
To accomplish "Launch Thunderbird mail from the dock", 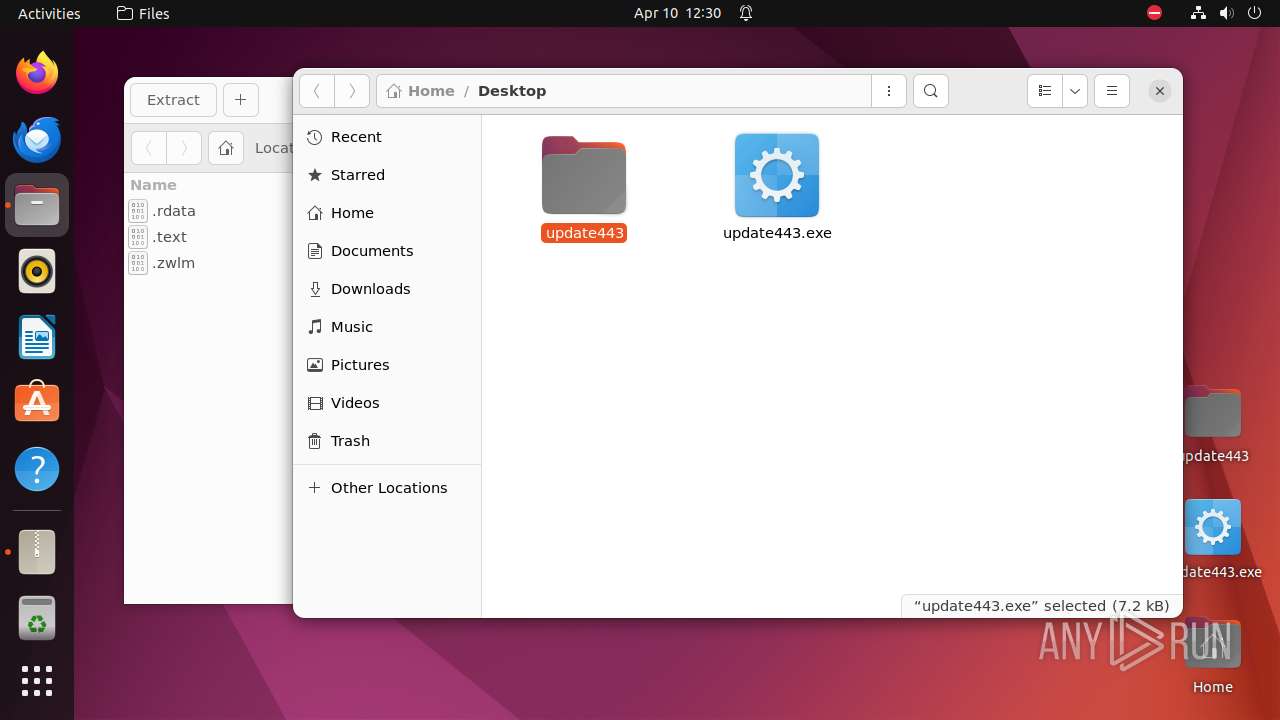I will 37,139.
